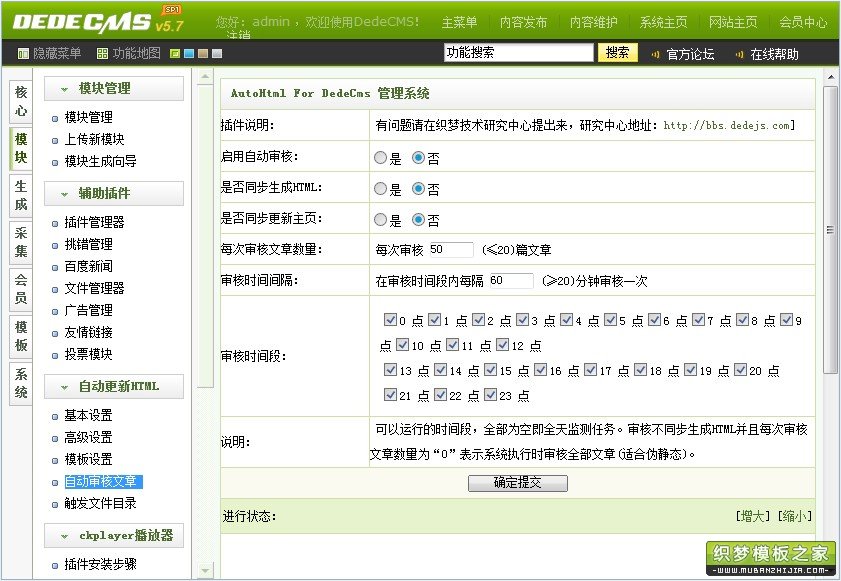The width and height of the screenshot is (841, 581).
Task: Collapse the 模块管理 section header
Action: (114, 89)
